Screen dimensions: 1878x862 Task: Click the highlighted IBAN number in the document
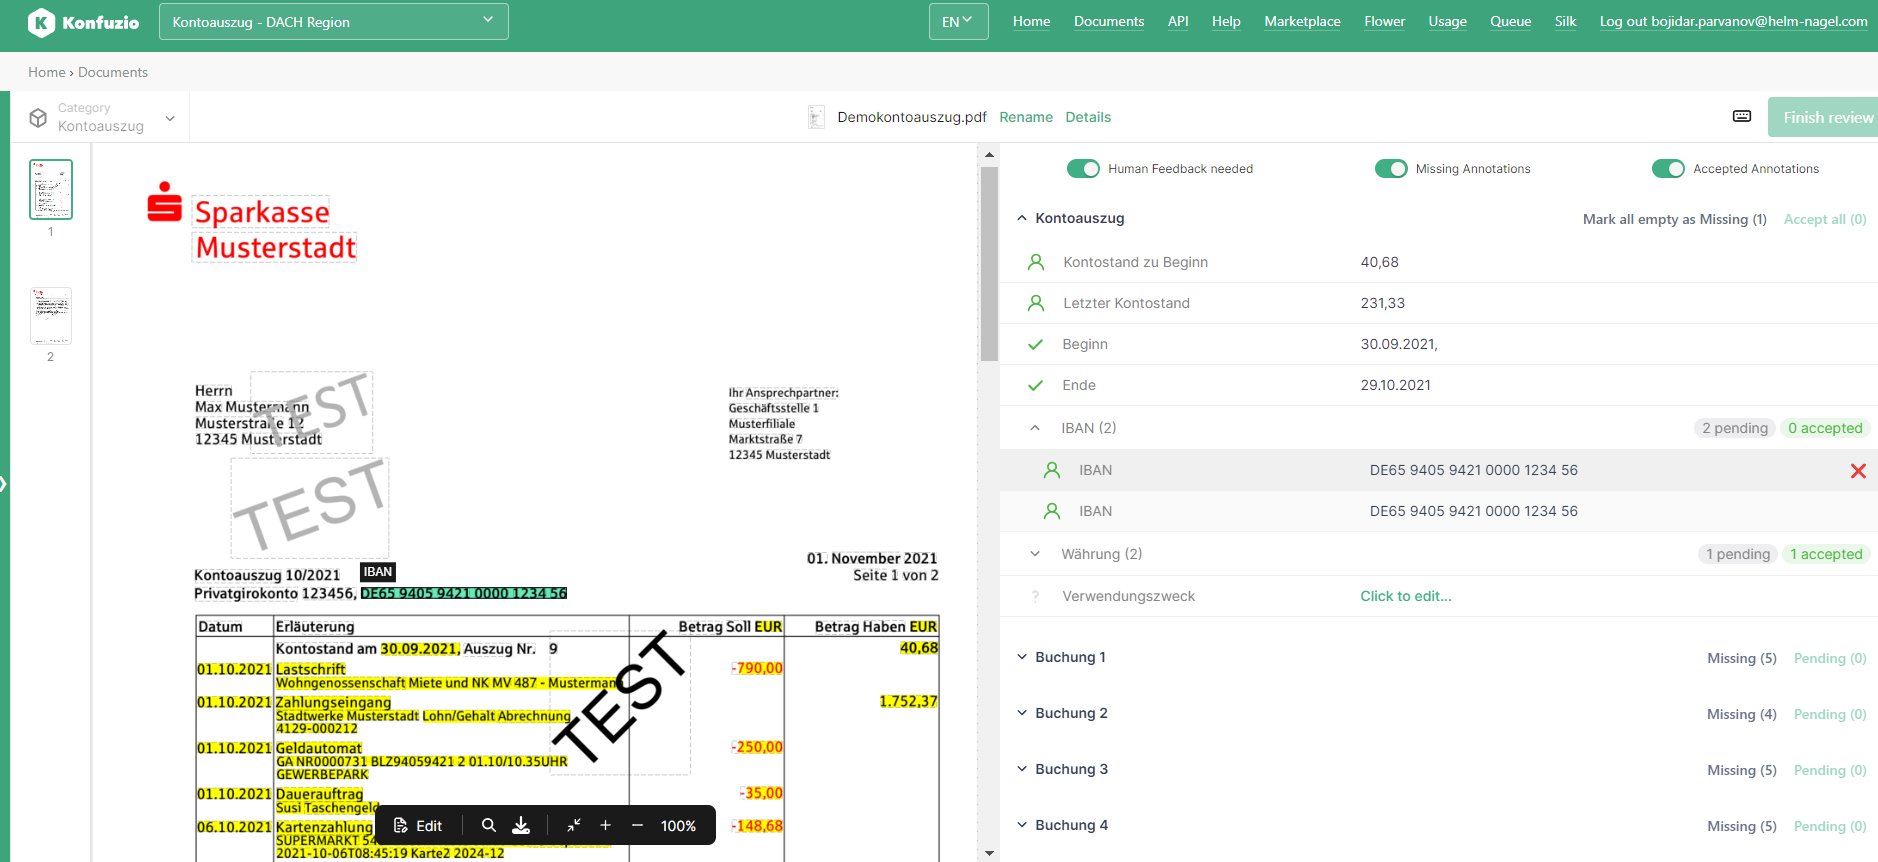click(x=463, y=593)
